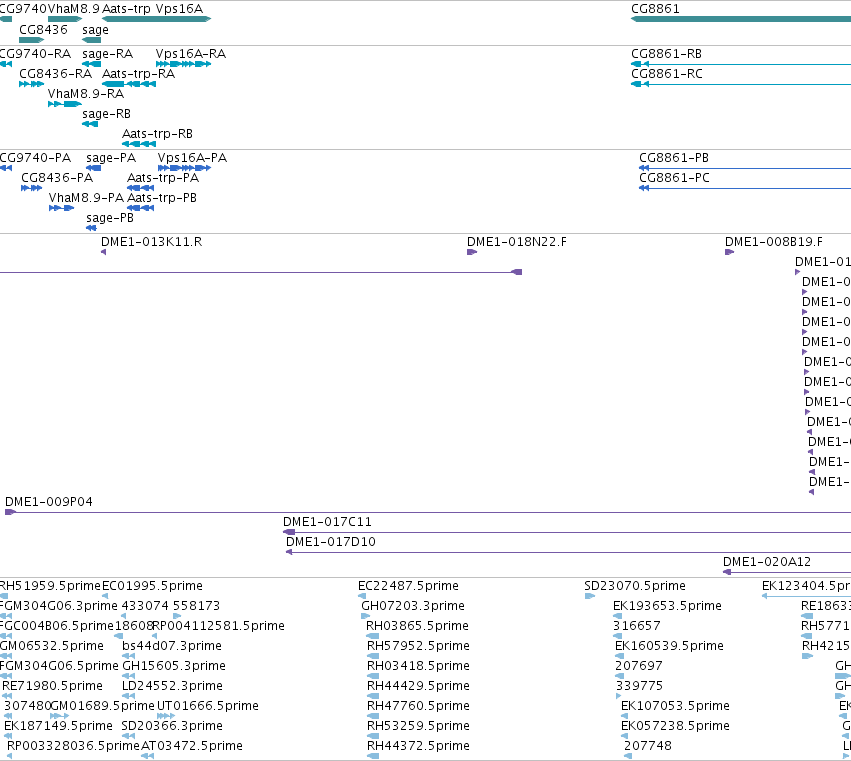This screenshot has height=761, width=851.
Task: Click the CG8436-PA protein label
Action: [57, 178]
